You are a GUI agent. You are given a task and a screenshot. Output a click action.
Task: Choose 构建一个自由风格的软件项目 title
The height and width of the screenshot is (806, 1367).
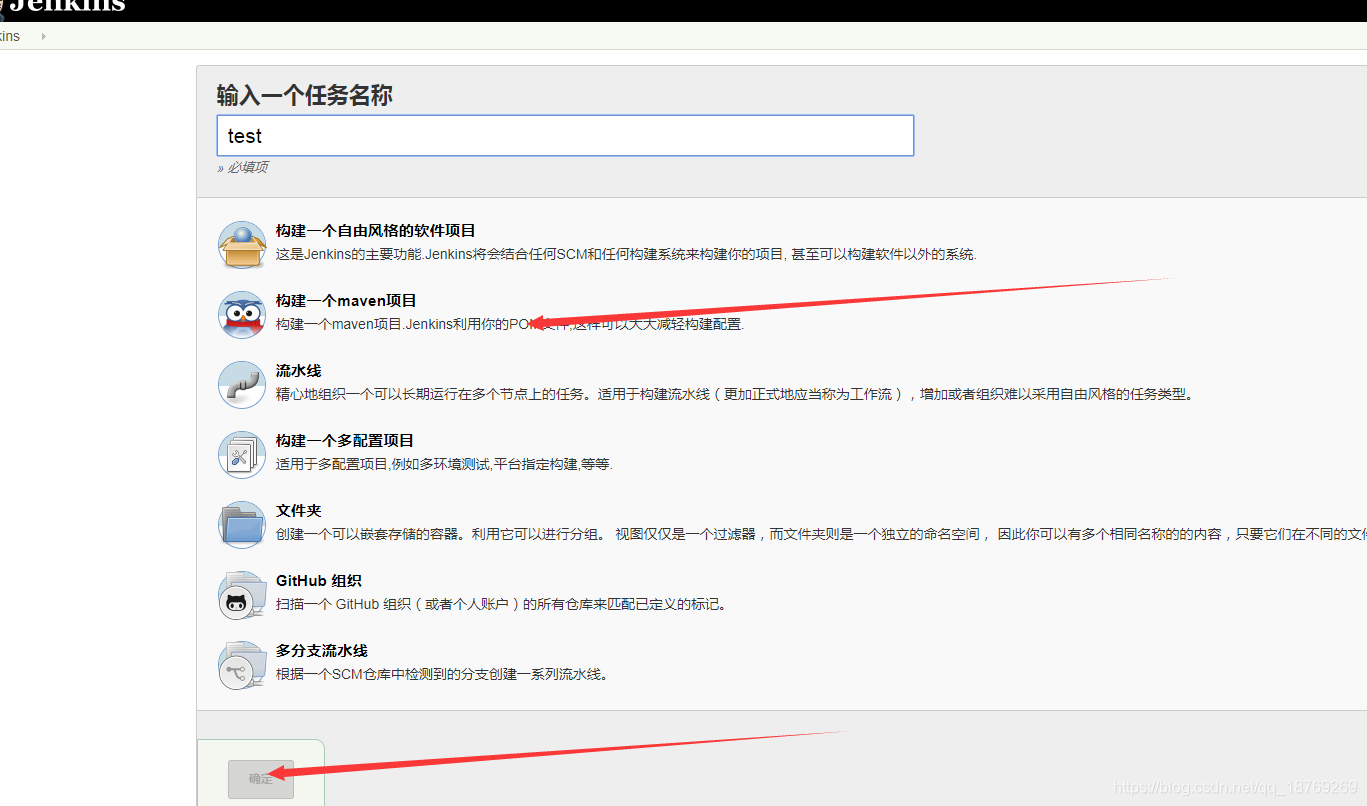376,231
